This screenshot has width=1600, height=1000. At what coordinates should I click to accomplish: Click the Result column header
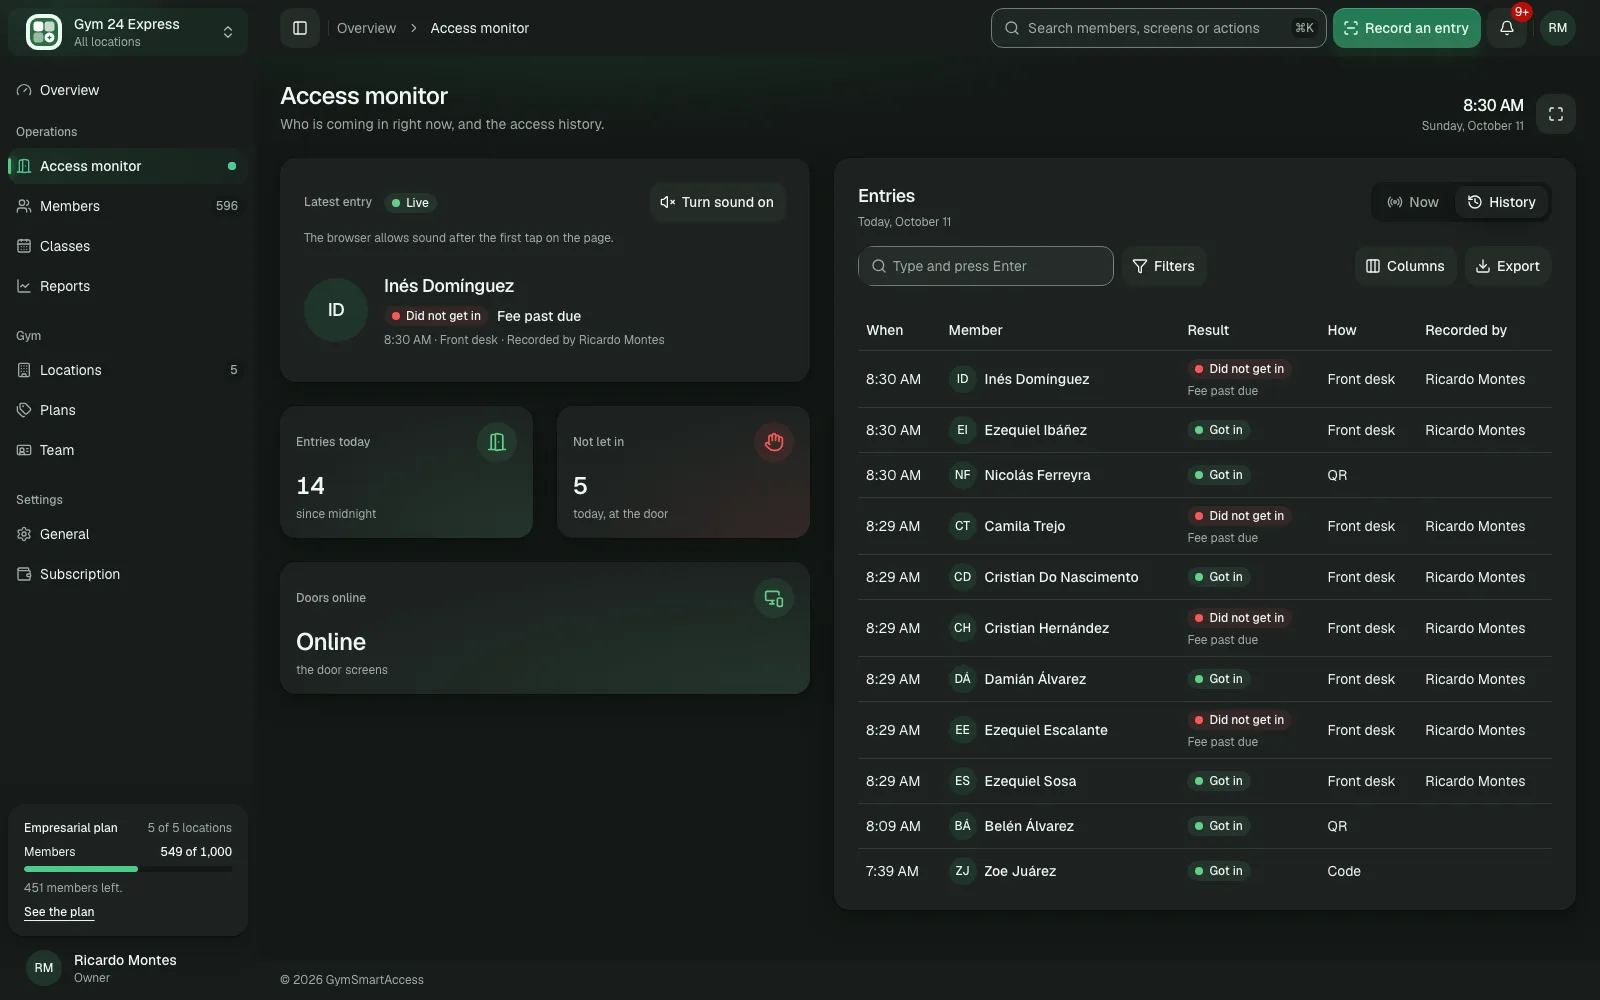pyautogui.click(x=1208, y=330)
